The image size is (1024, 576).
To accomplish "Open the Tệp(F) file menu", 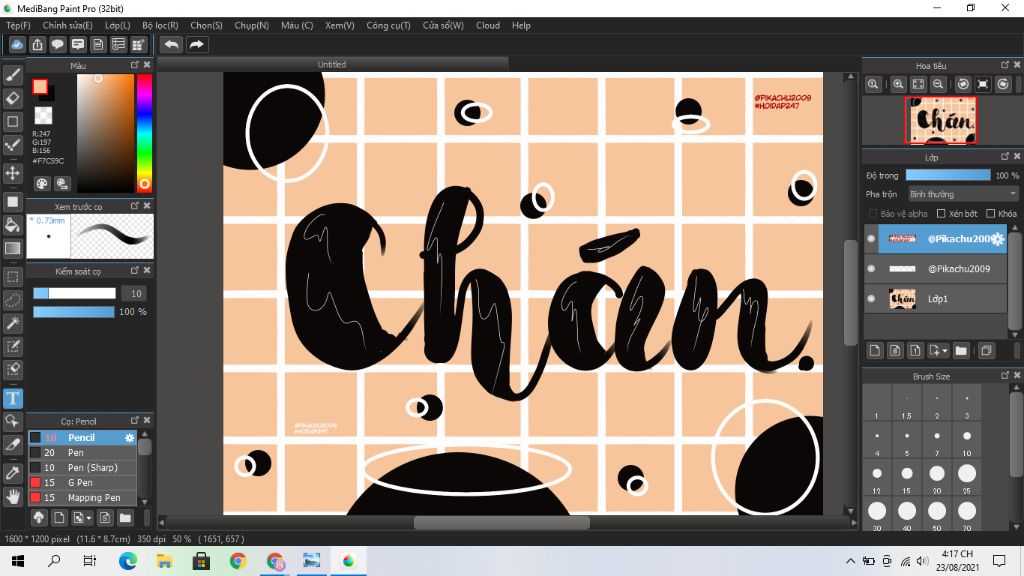I will [x=18, y=25].
